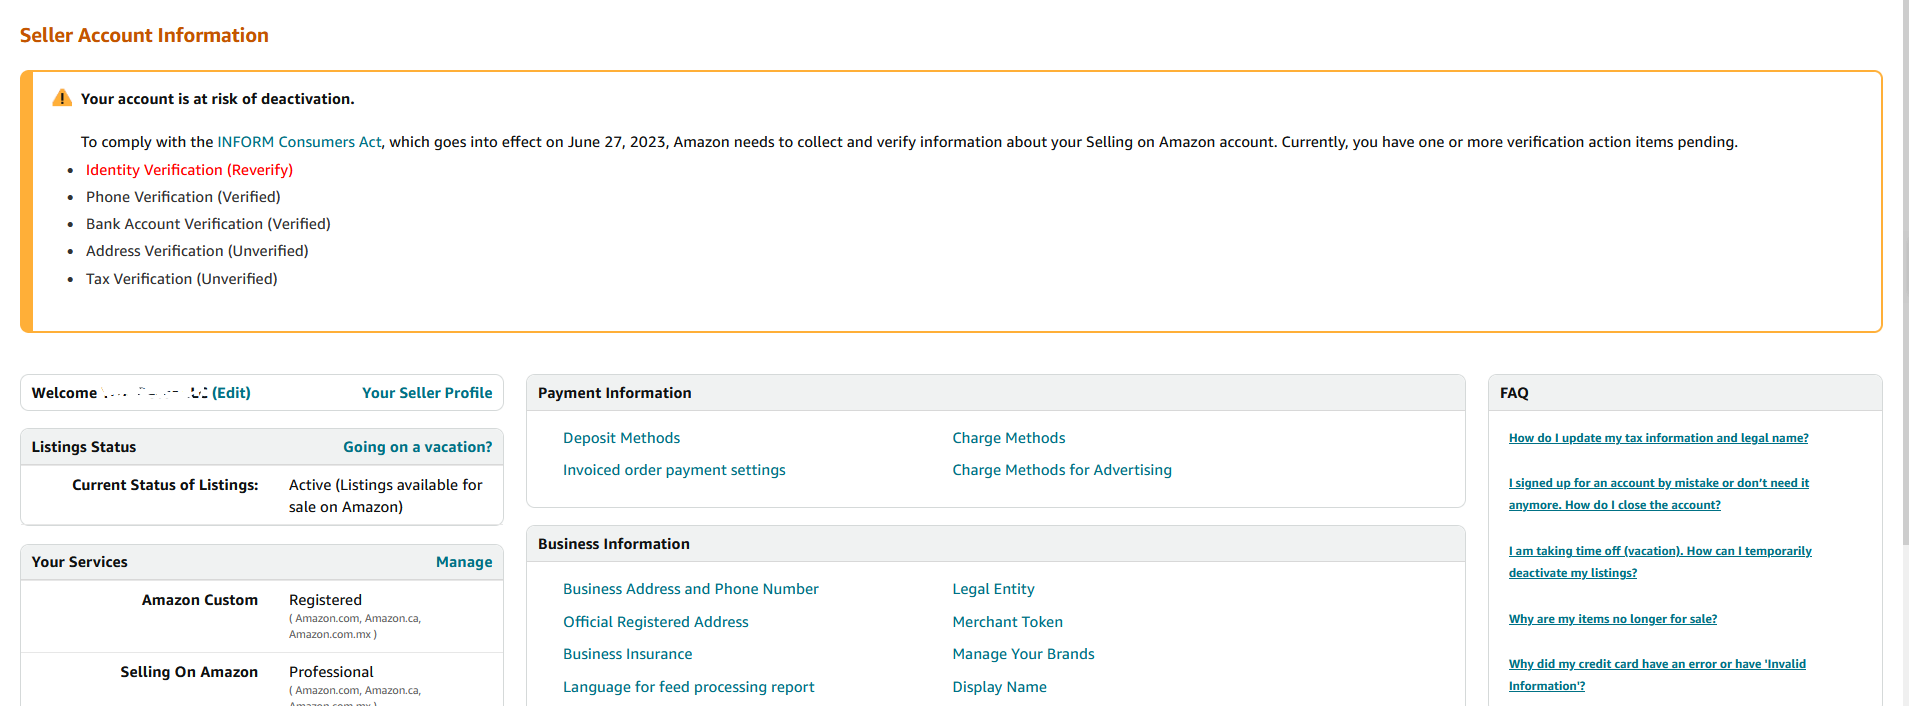Click 'Your account is at risk of deactivation.' text
The width and height of the screenshot is (1909, 706).
[218, 99]
